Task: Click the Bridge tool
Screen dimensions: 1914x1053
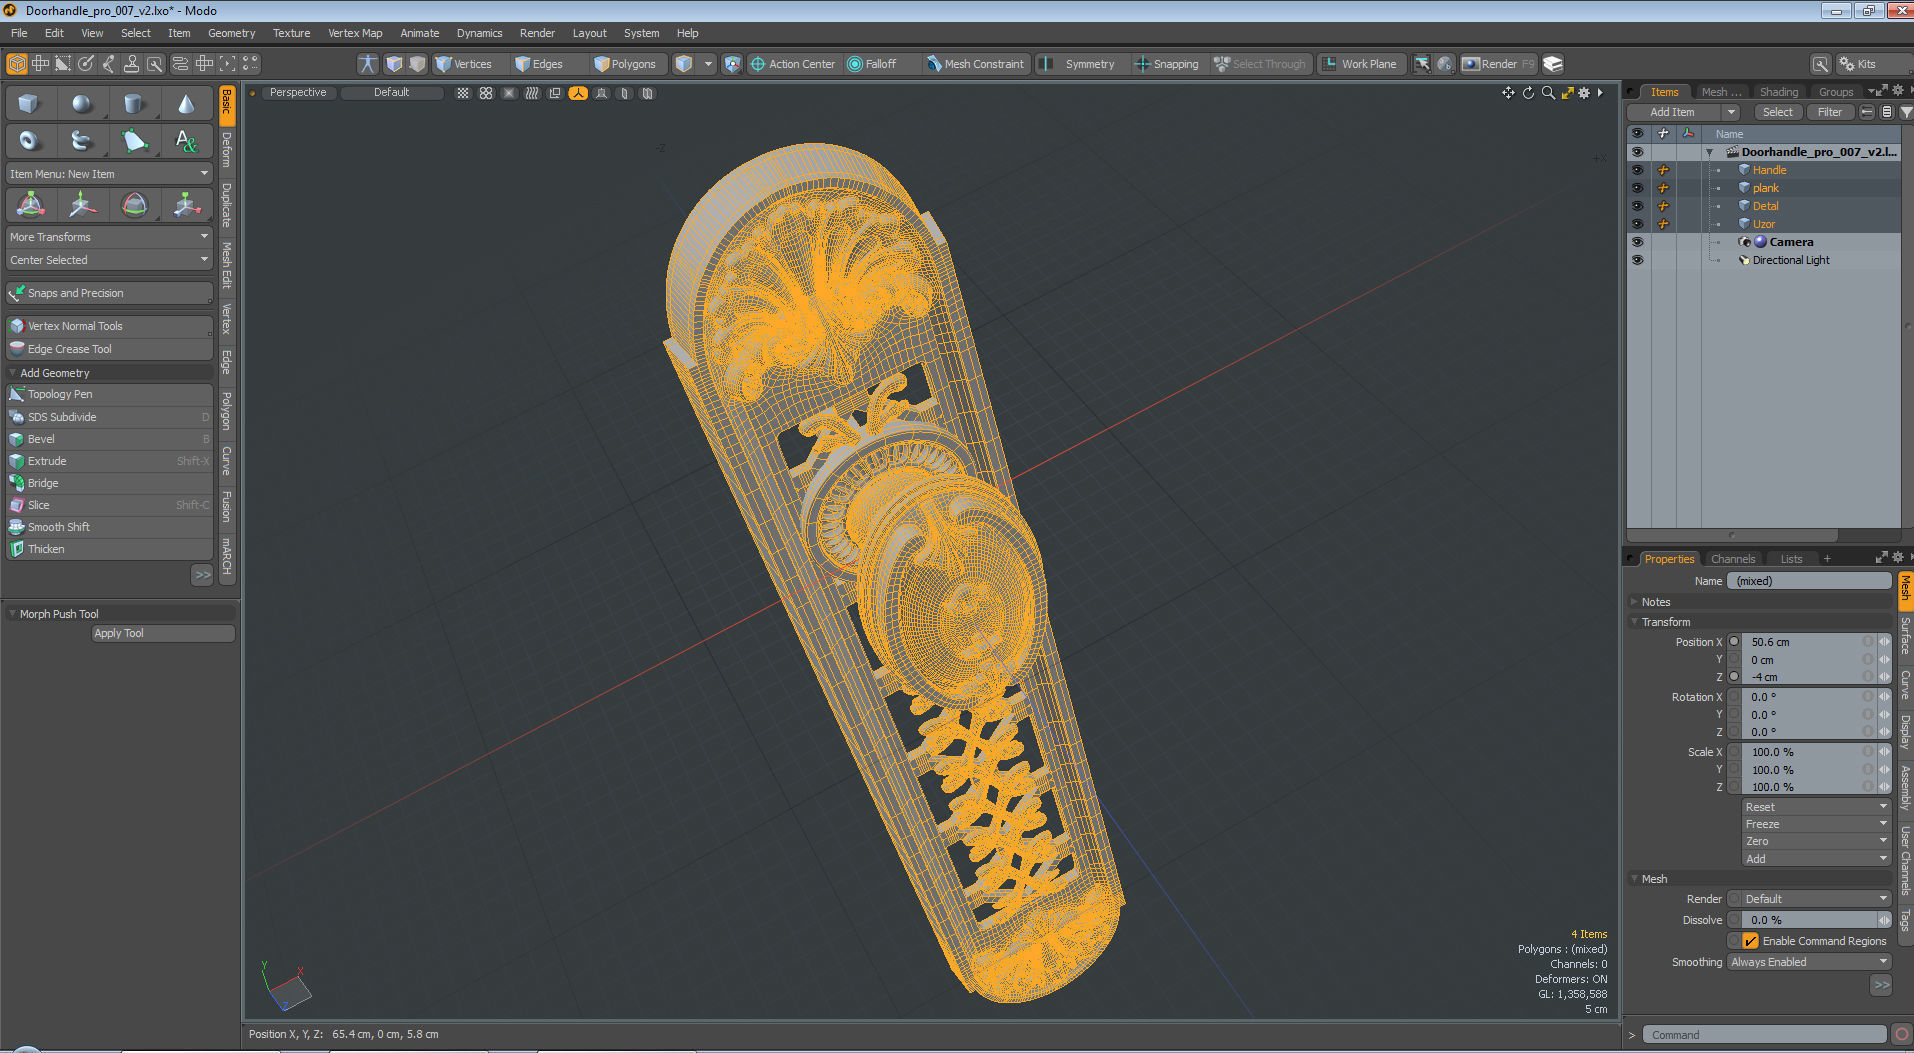Action: pos(110,483)
